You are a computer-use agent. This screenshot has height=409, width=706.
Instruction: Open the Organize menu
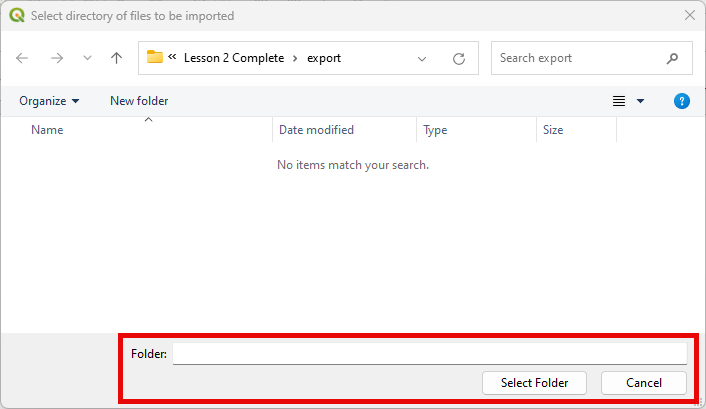[x=48, y=101]
